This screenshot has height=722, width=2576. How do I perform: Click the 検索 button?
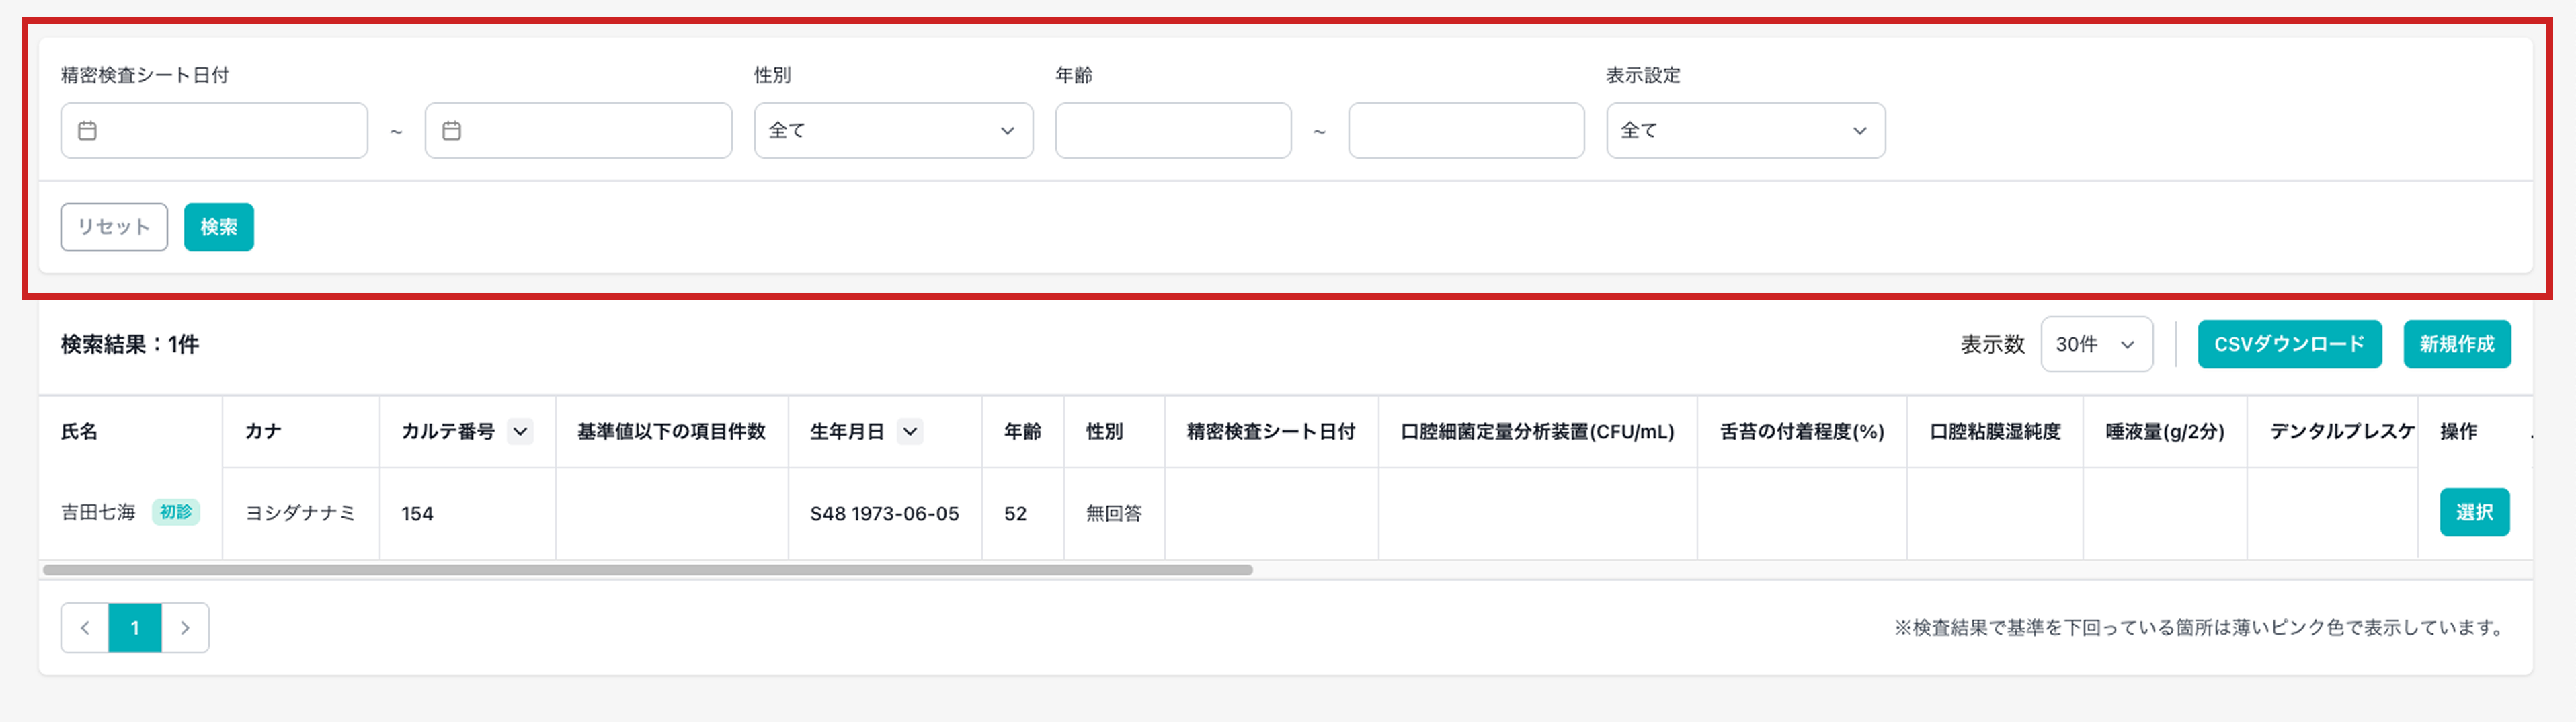pyautogui.click(x=219, y=227)
